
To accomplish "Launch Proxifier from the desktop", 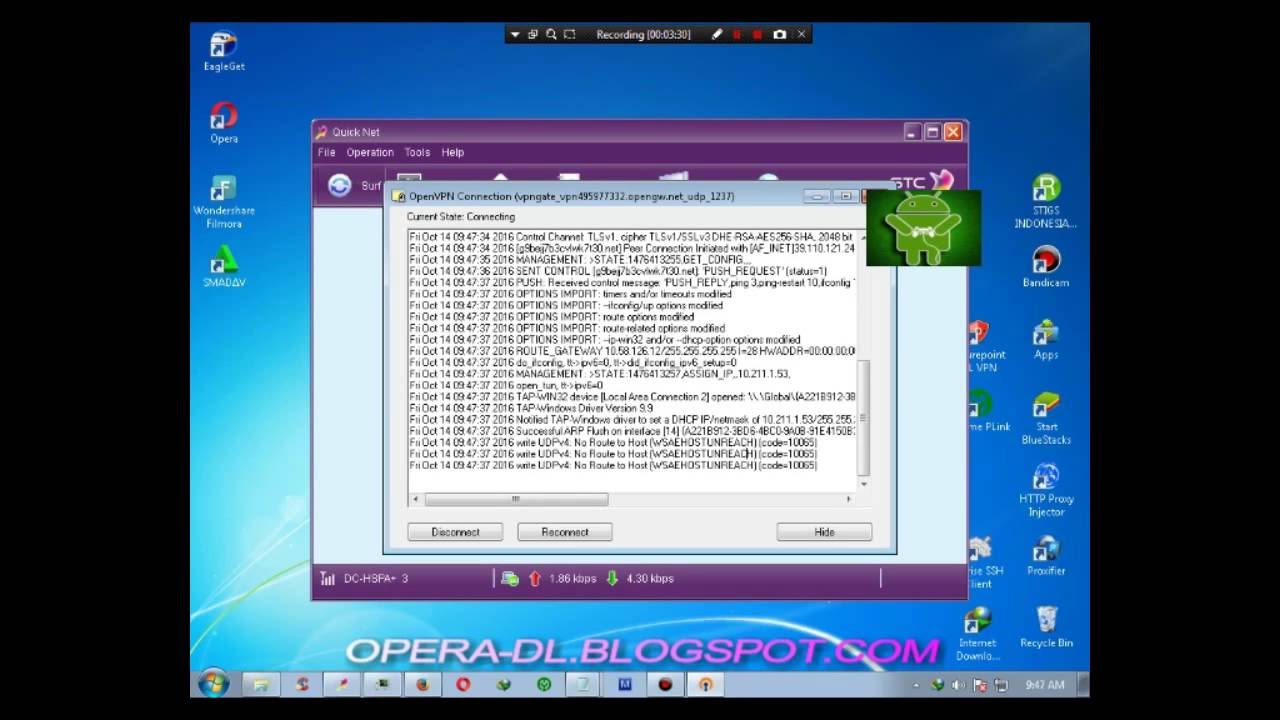I will [1046, 556].
